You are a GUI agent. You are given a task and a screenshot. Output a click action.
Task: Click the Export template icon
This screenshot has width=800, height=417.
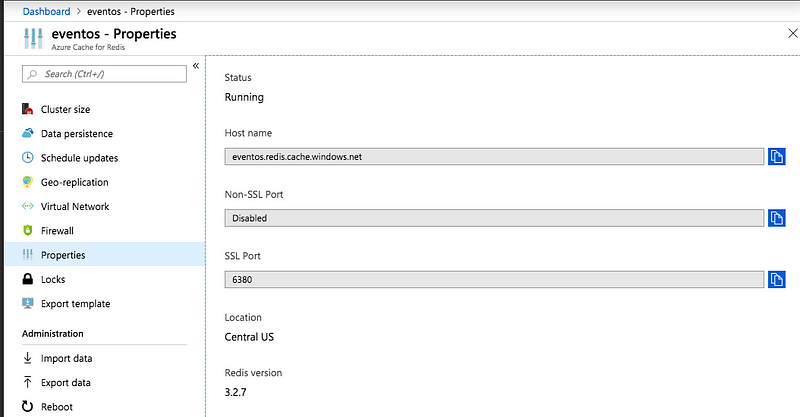[x=28, y=303]
